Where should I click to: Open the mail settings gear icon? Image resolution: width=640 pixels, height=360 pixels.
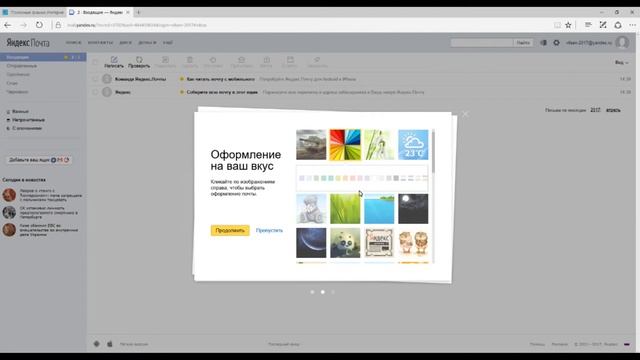click(556, 42)
